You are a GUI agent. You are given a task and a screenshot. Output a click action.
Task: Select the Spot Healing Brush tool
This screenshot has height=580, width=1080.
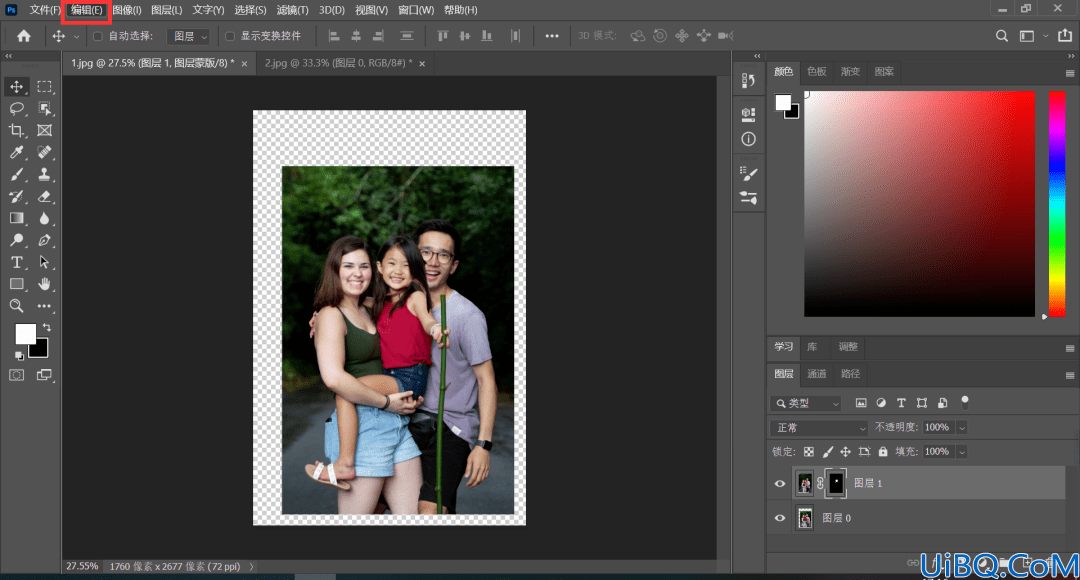click(x=44, y=152)
